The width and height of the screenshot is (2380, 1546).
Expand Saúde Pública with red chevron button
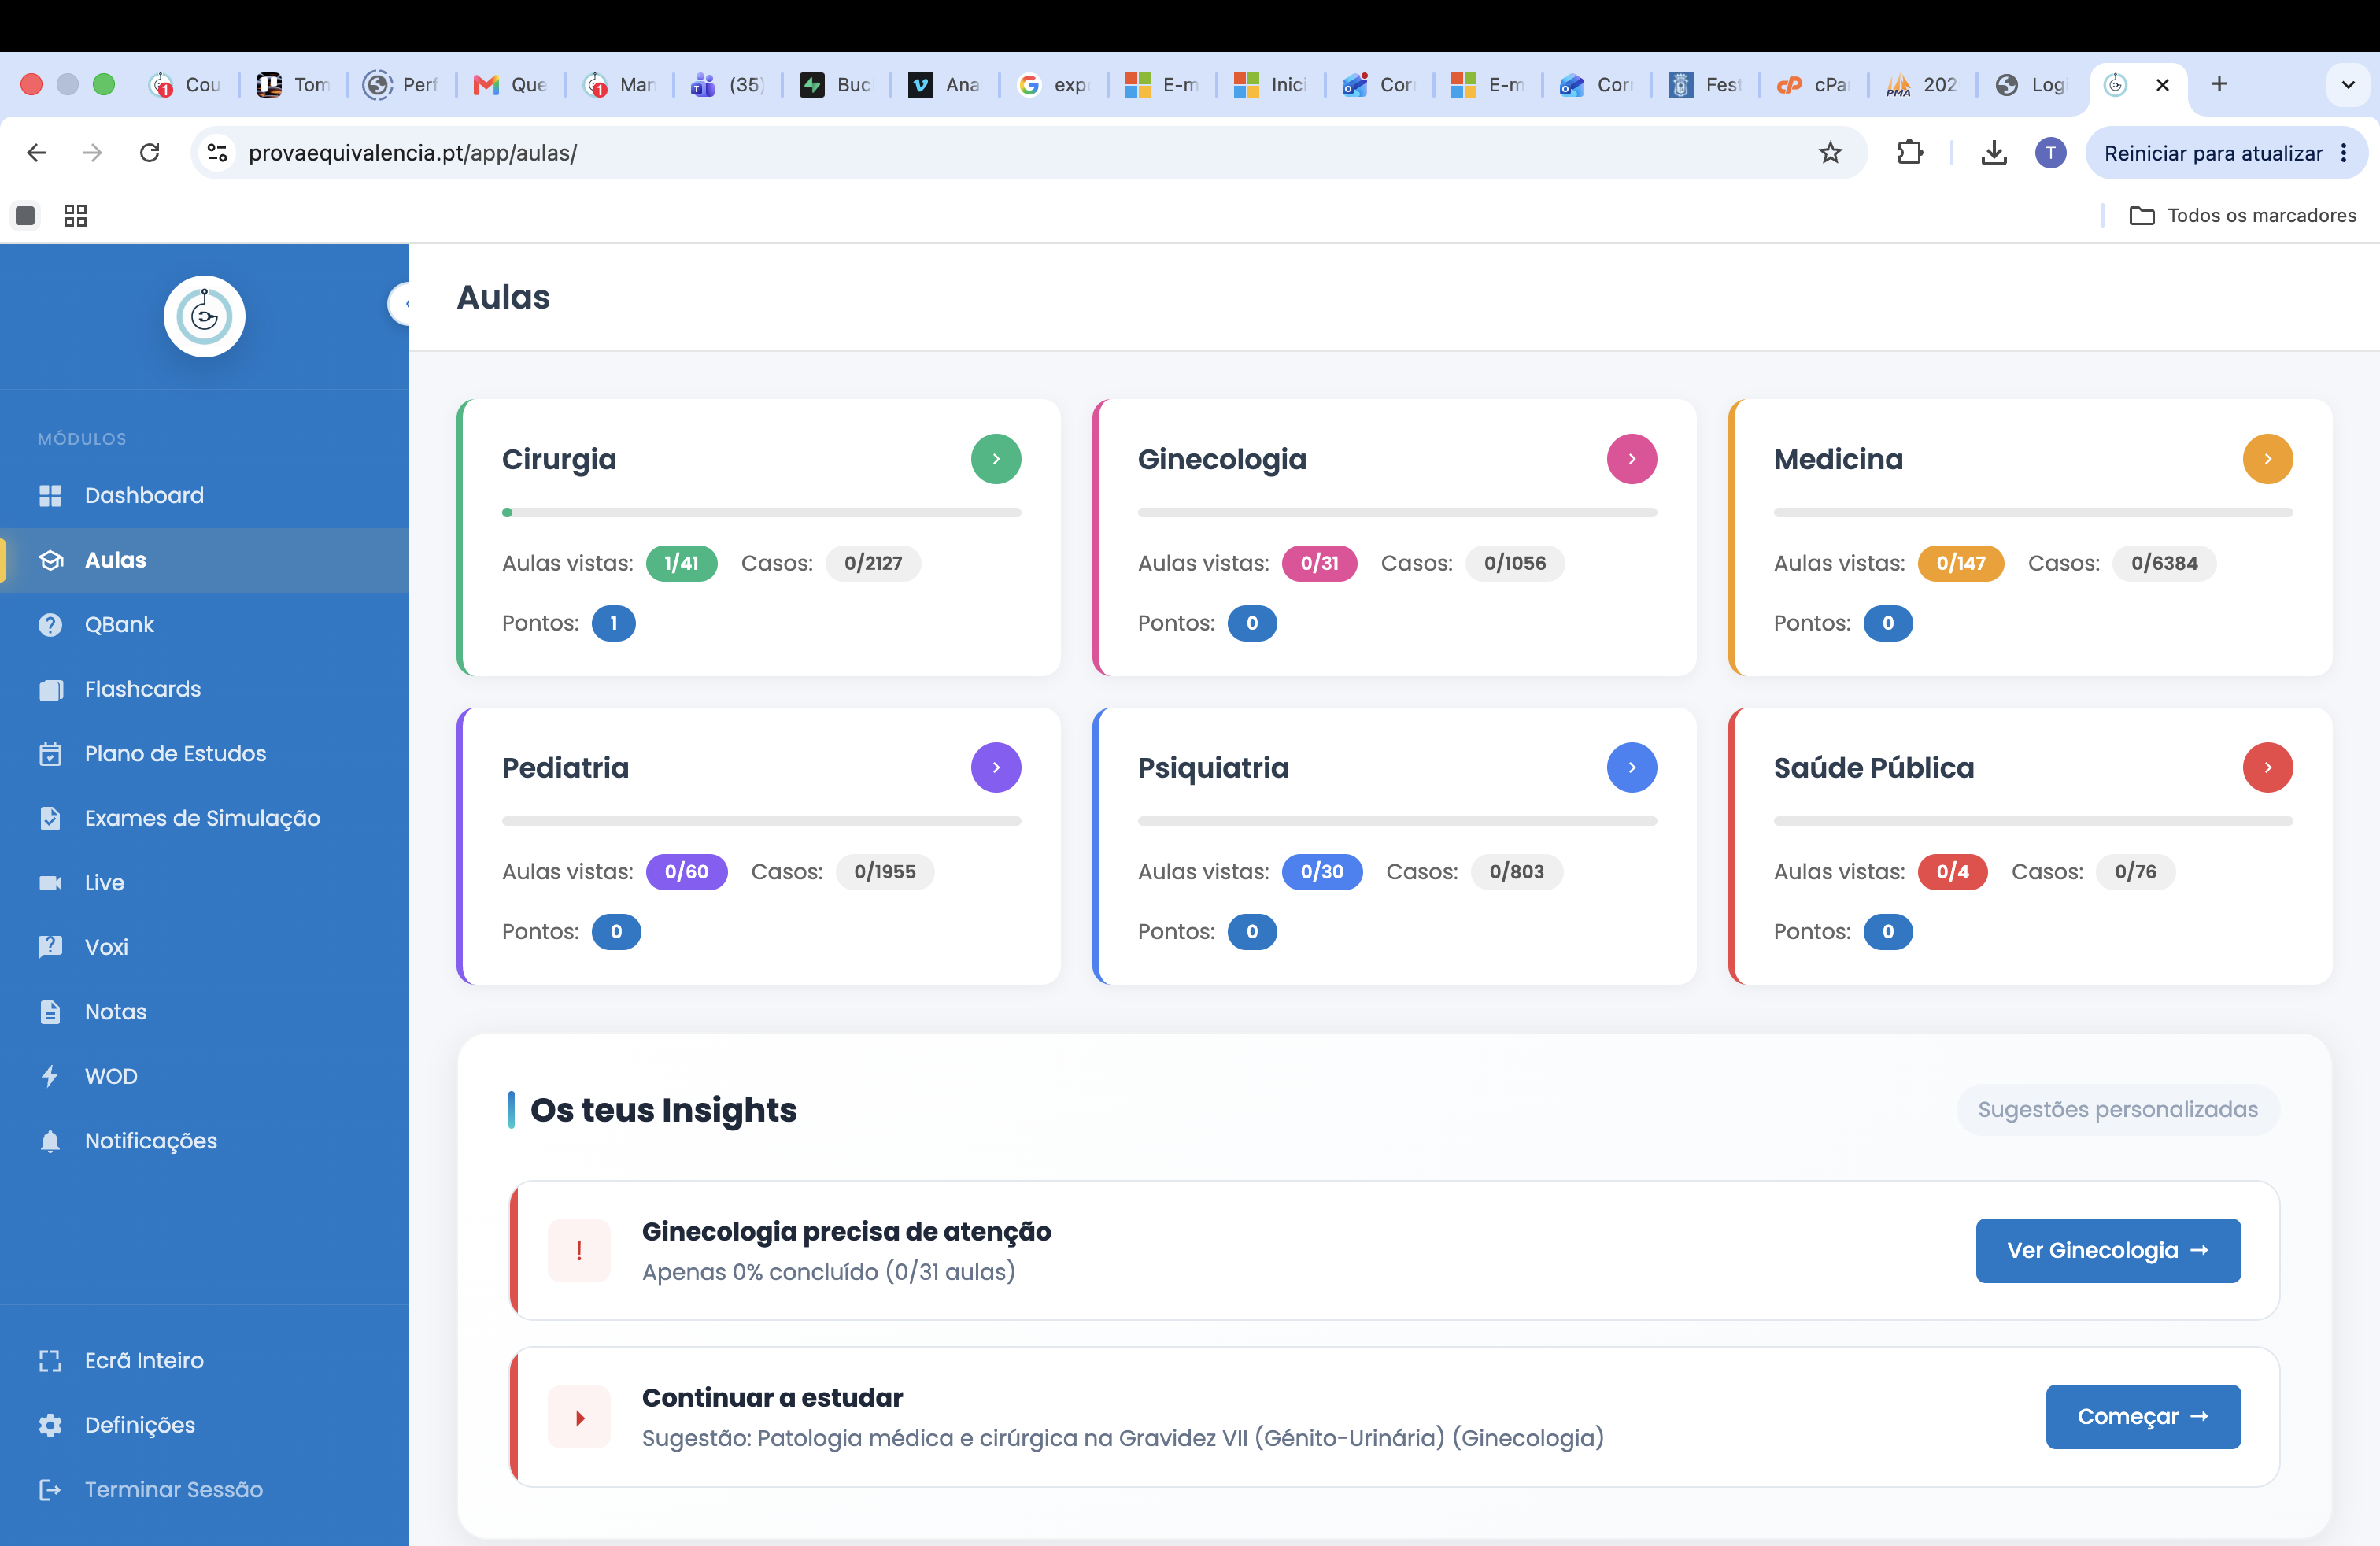pos(2267,767)
